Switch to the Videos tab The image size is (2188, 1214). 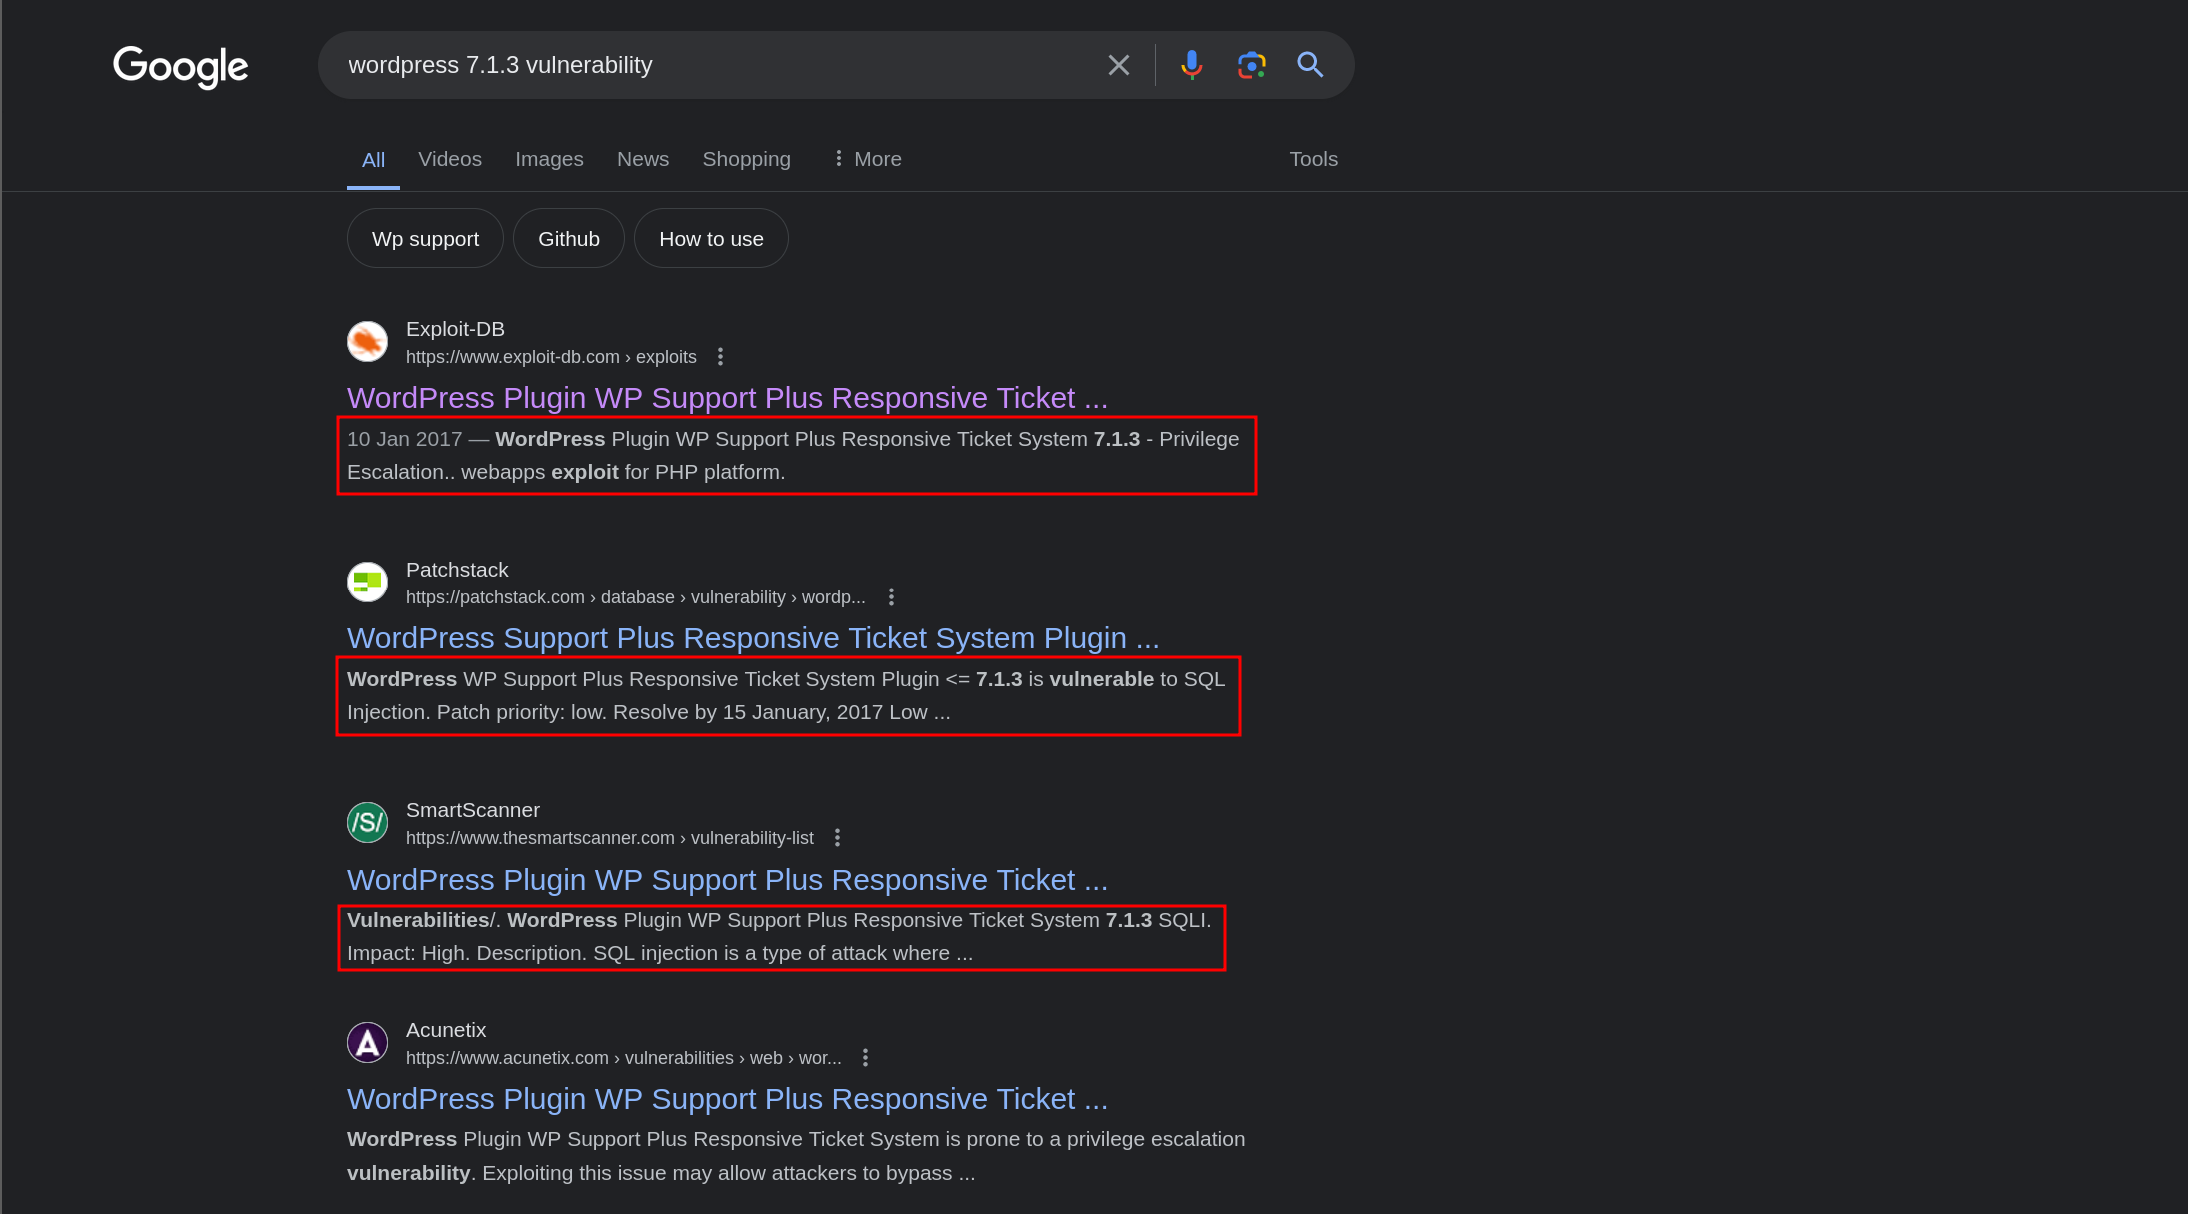pyautogui.click(x=449, y=159)
